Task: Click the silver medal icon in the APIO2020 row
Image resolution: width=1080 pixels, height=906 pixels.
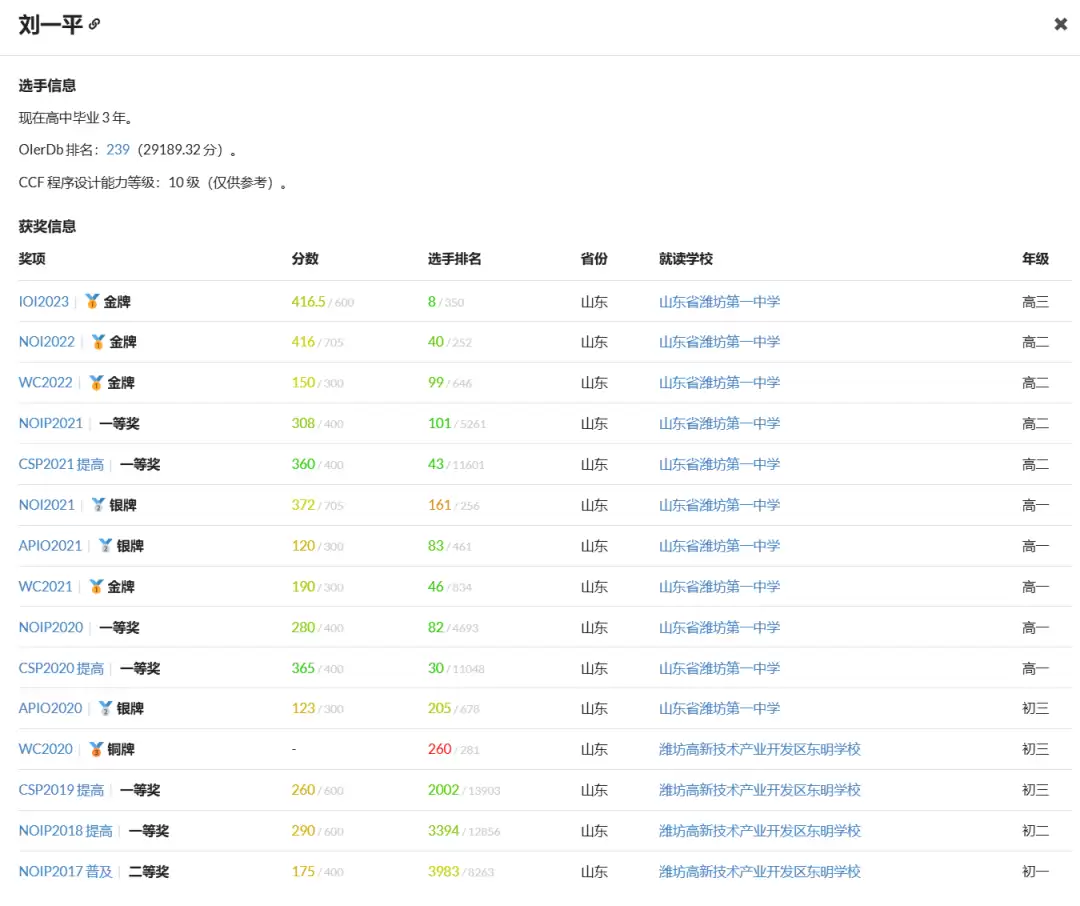Action: point(103,708)
